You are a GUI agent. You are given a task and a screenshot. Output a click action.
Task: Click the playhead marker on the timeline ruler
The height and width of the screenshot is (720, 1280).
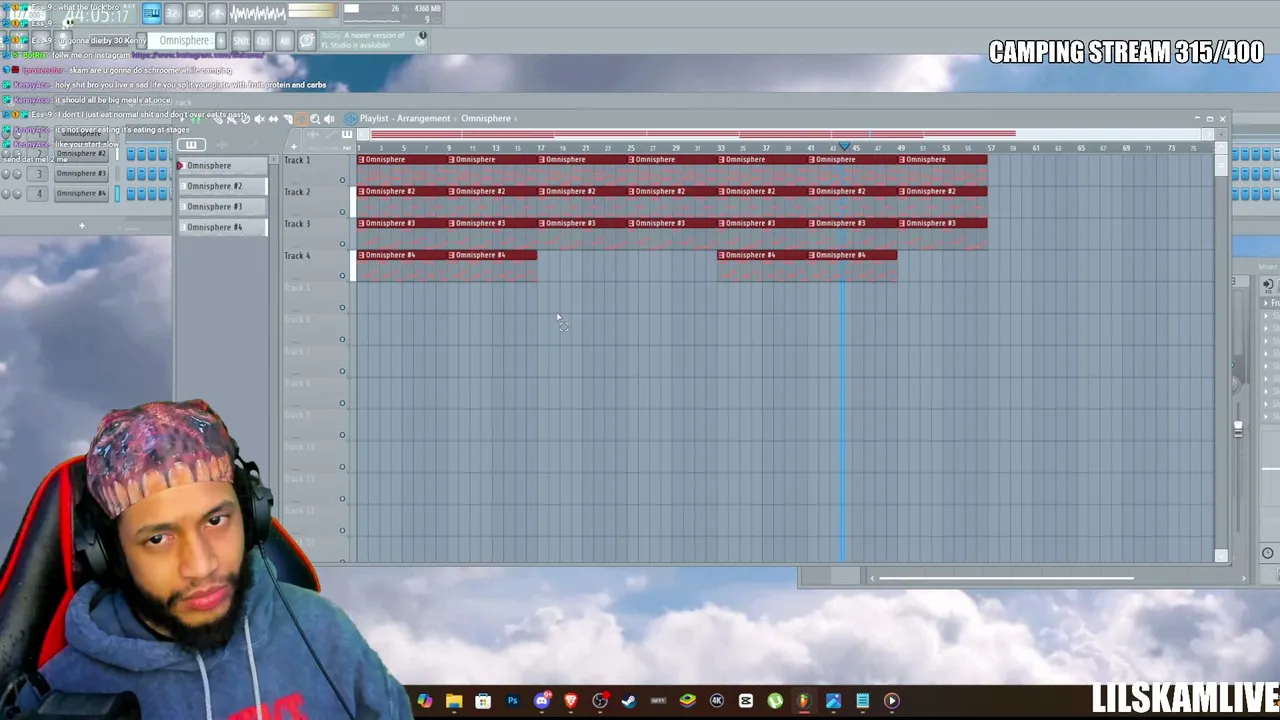[x=845, y=147]
